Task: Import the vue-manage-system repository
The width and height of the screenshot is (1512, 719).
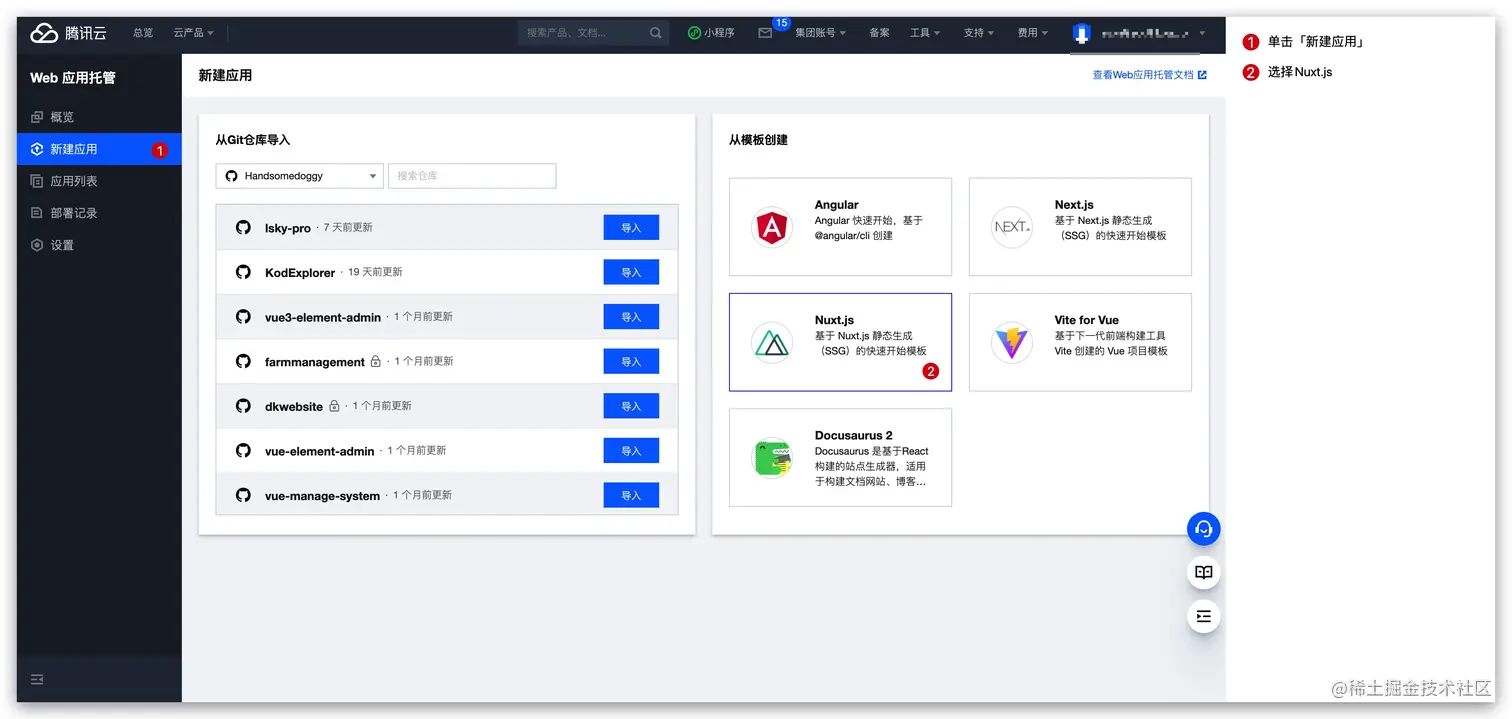Action: [631, 495]
